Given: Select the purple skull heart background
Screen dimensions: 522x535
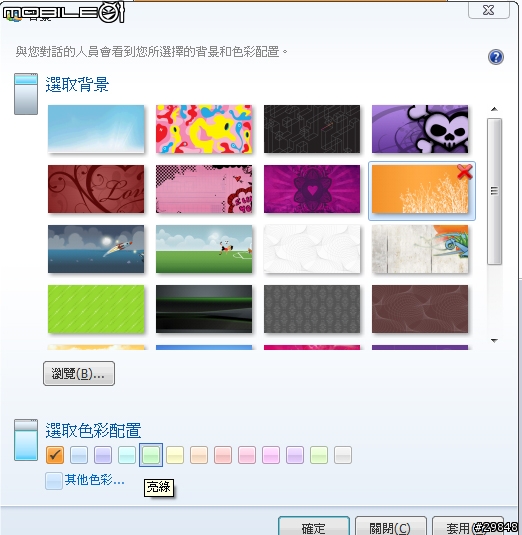Looking at the screenshot, I should pyautogui.click(x=420, y=129).
